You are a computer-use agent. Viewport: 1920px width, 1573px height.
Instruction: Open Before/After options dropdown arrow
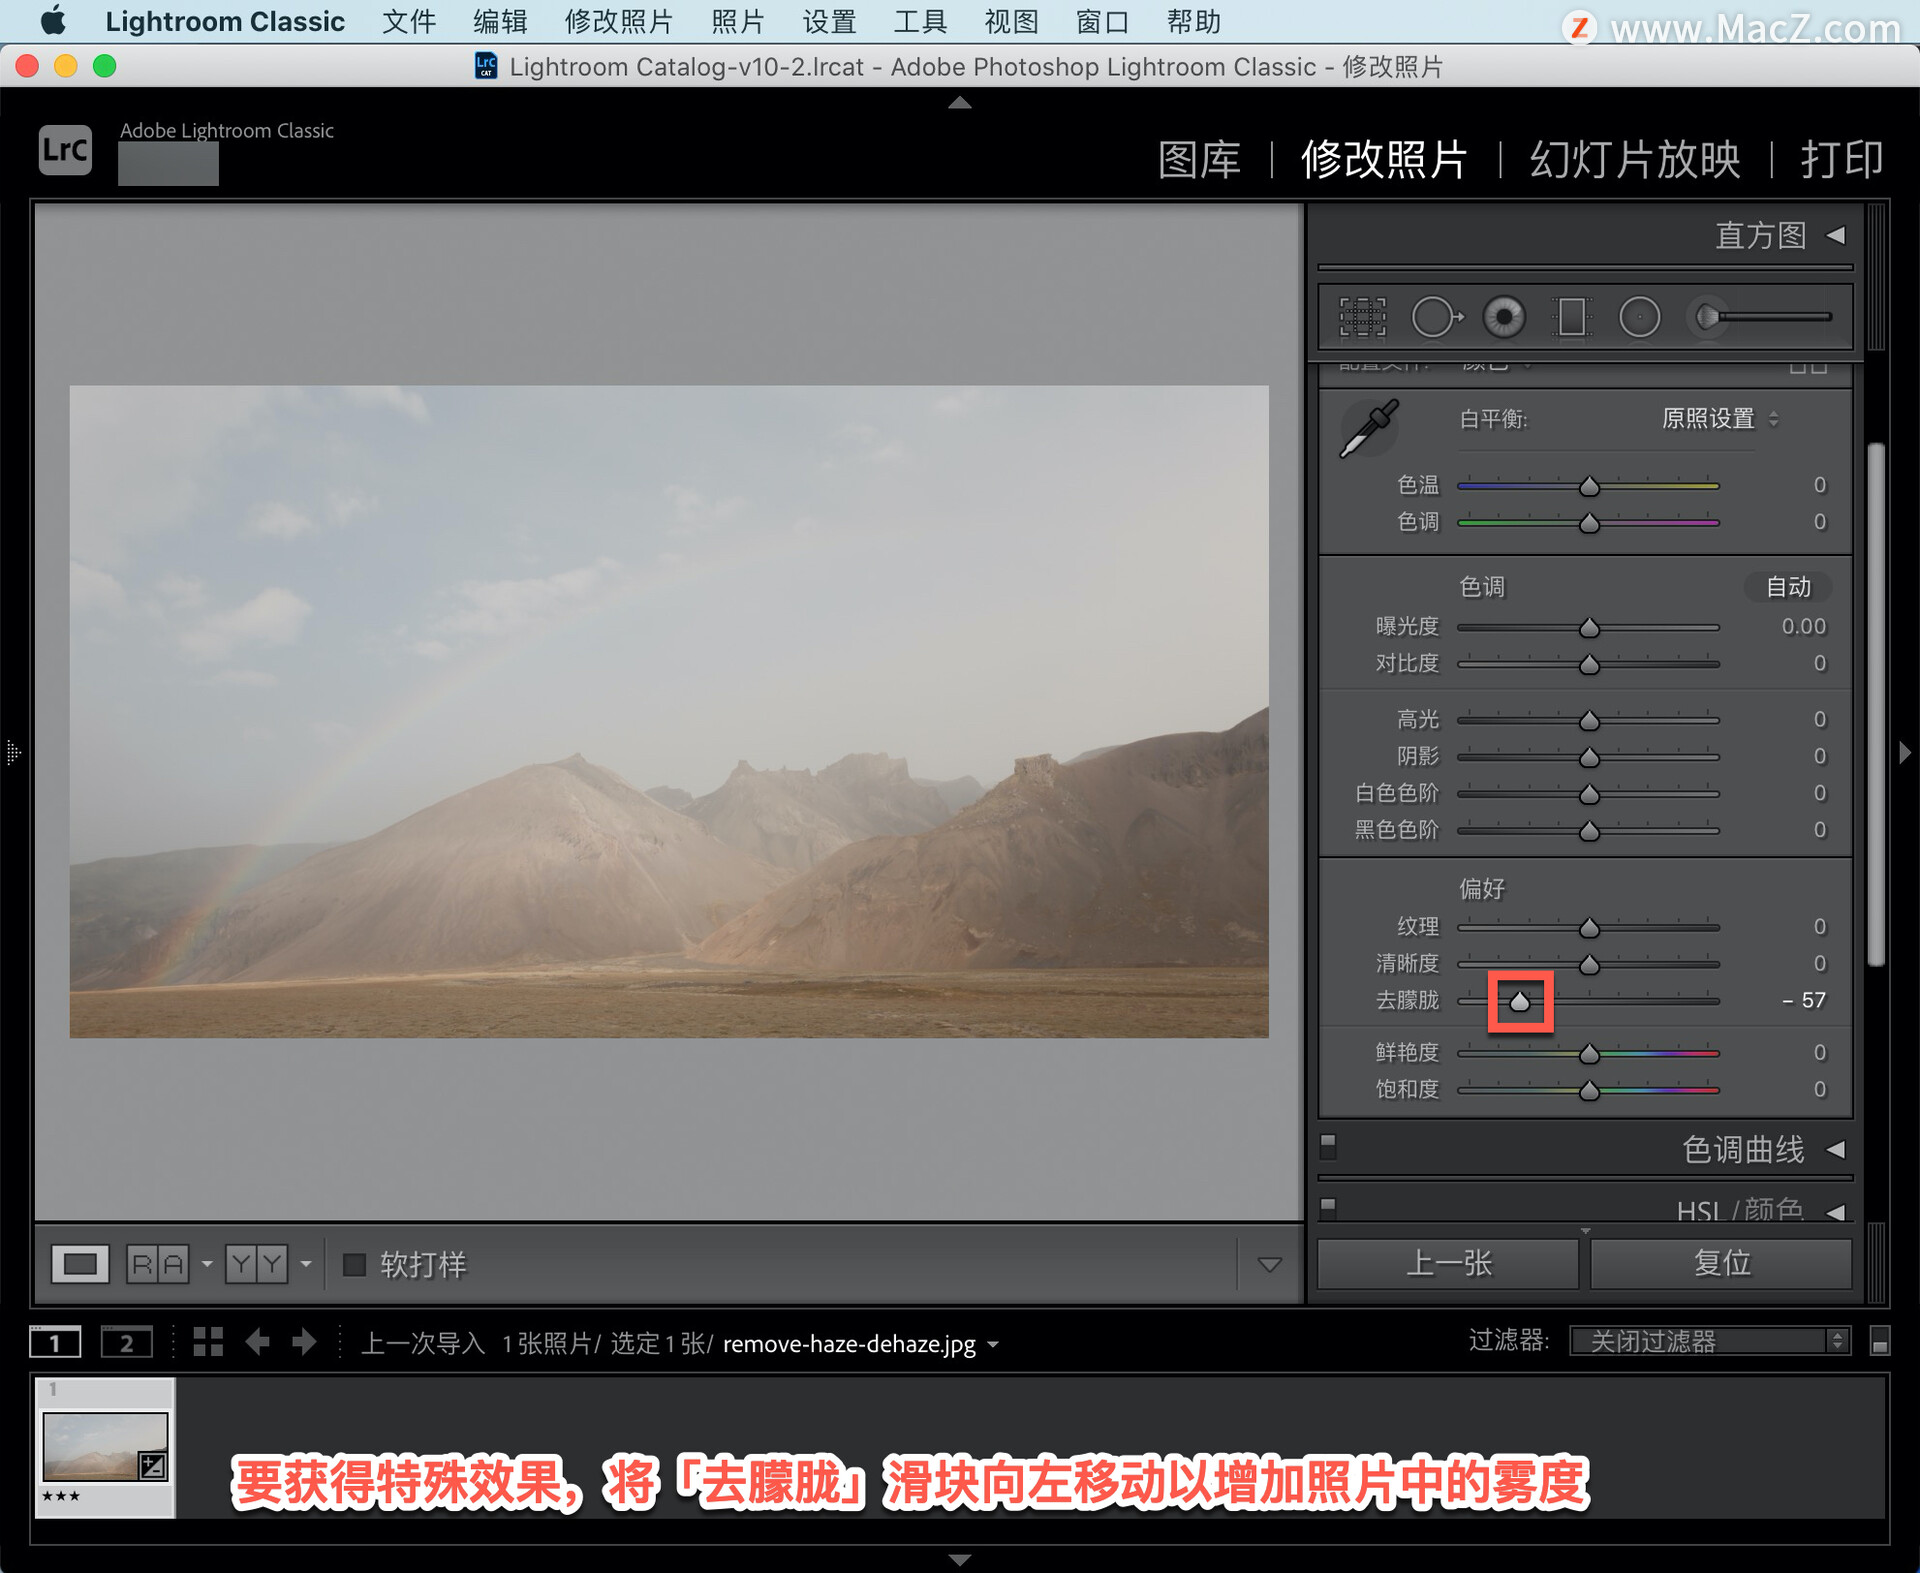pyautogui.click(x=306, y=1264)
